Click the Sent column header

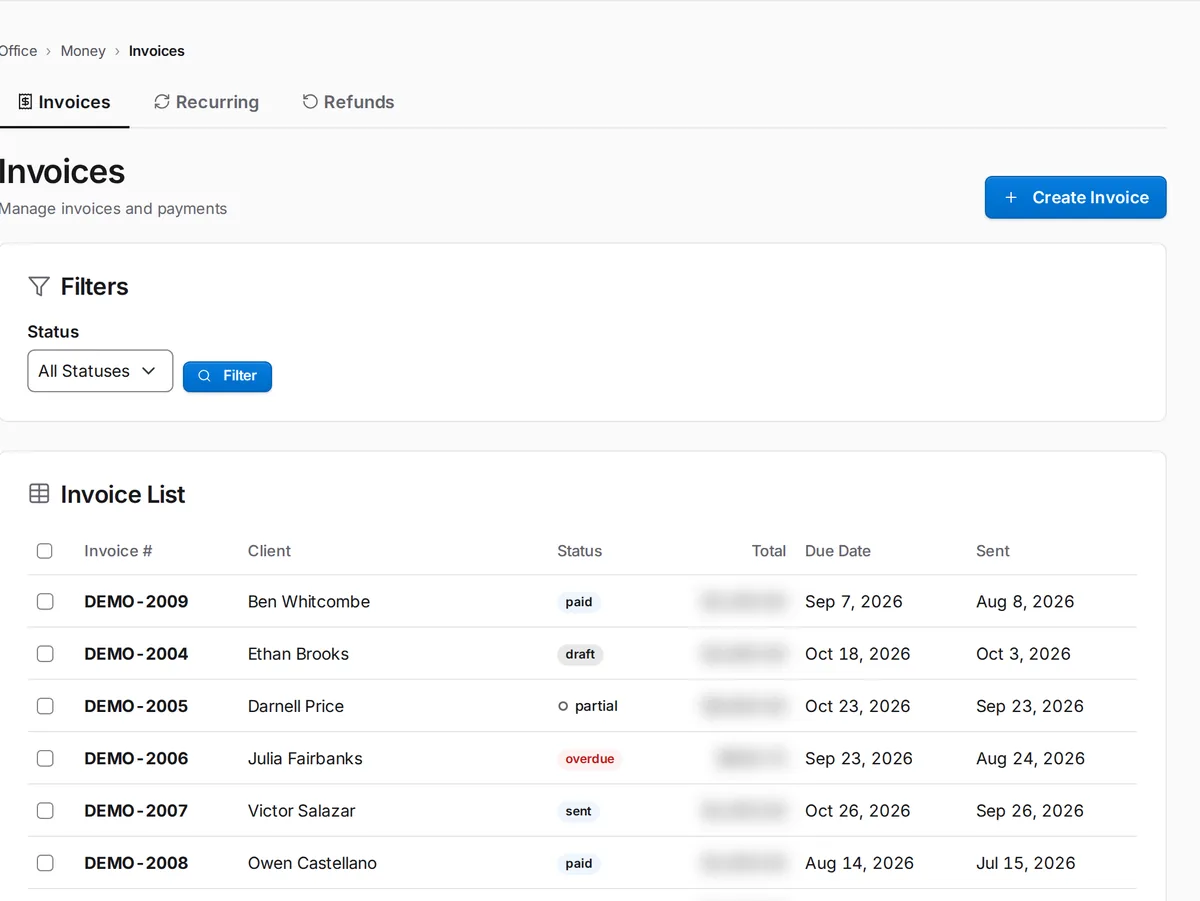(993, 551)
